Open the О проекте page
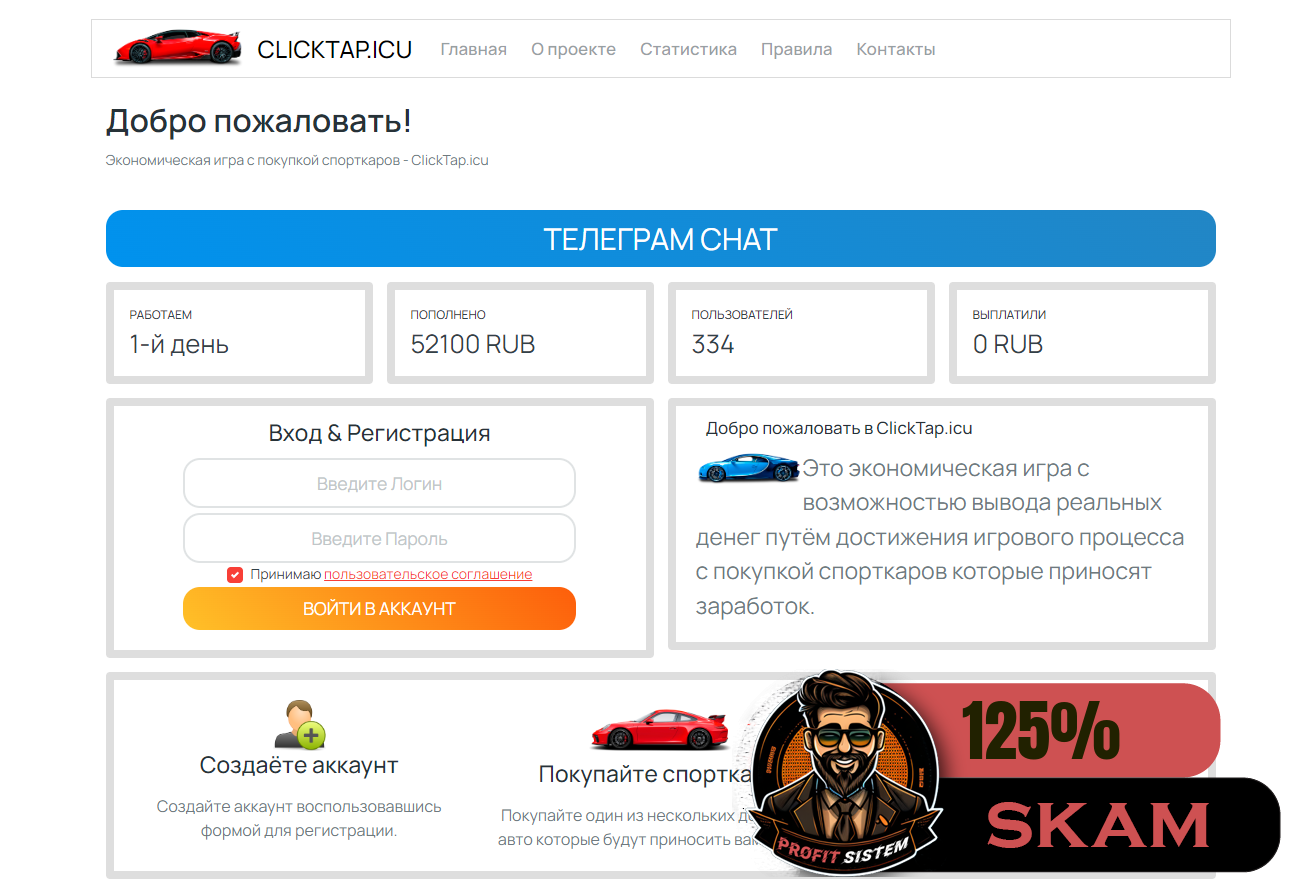The width and height of the screenshot is (1302, 887). pos(573,49)
